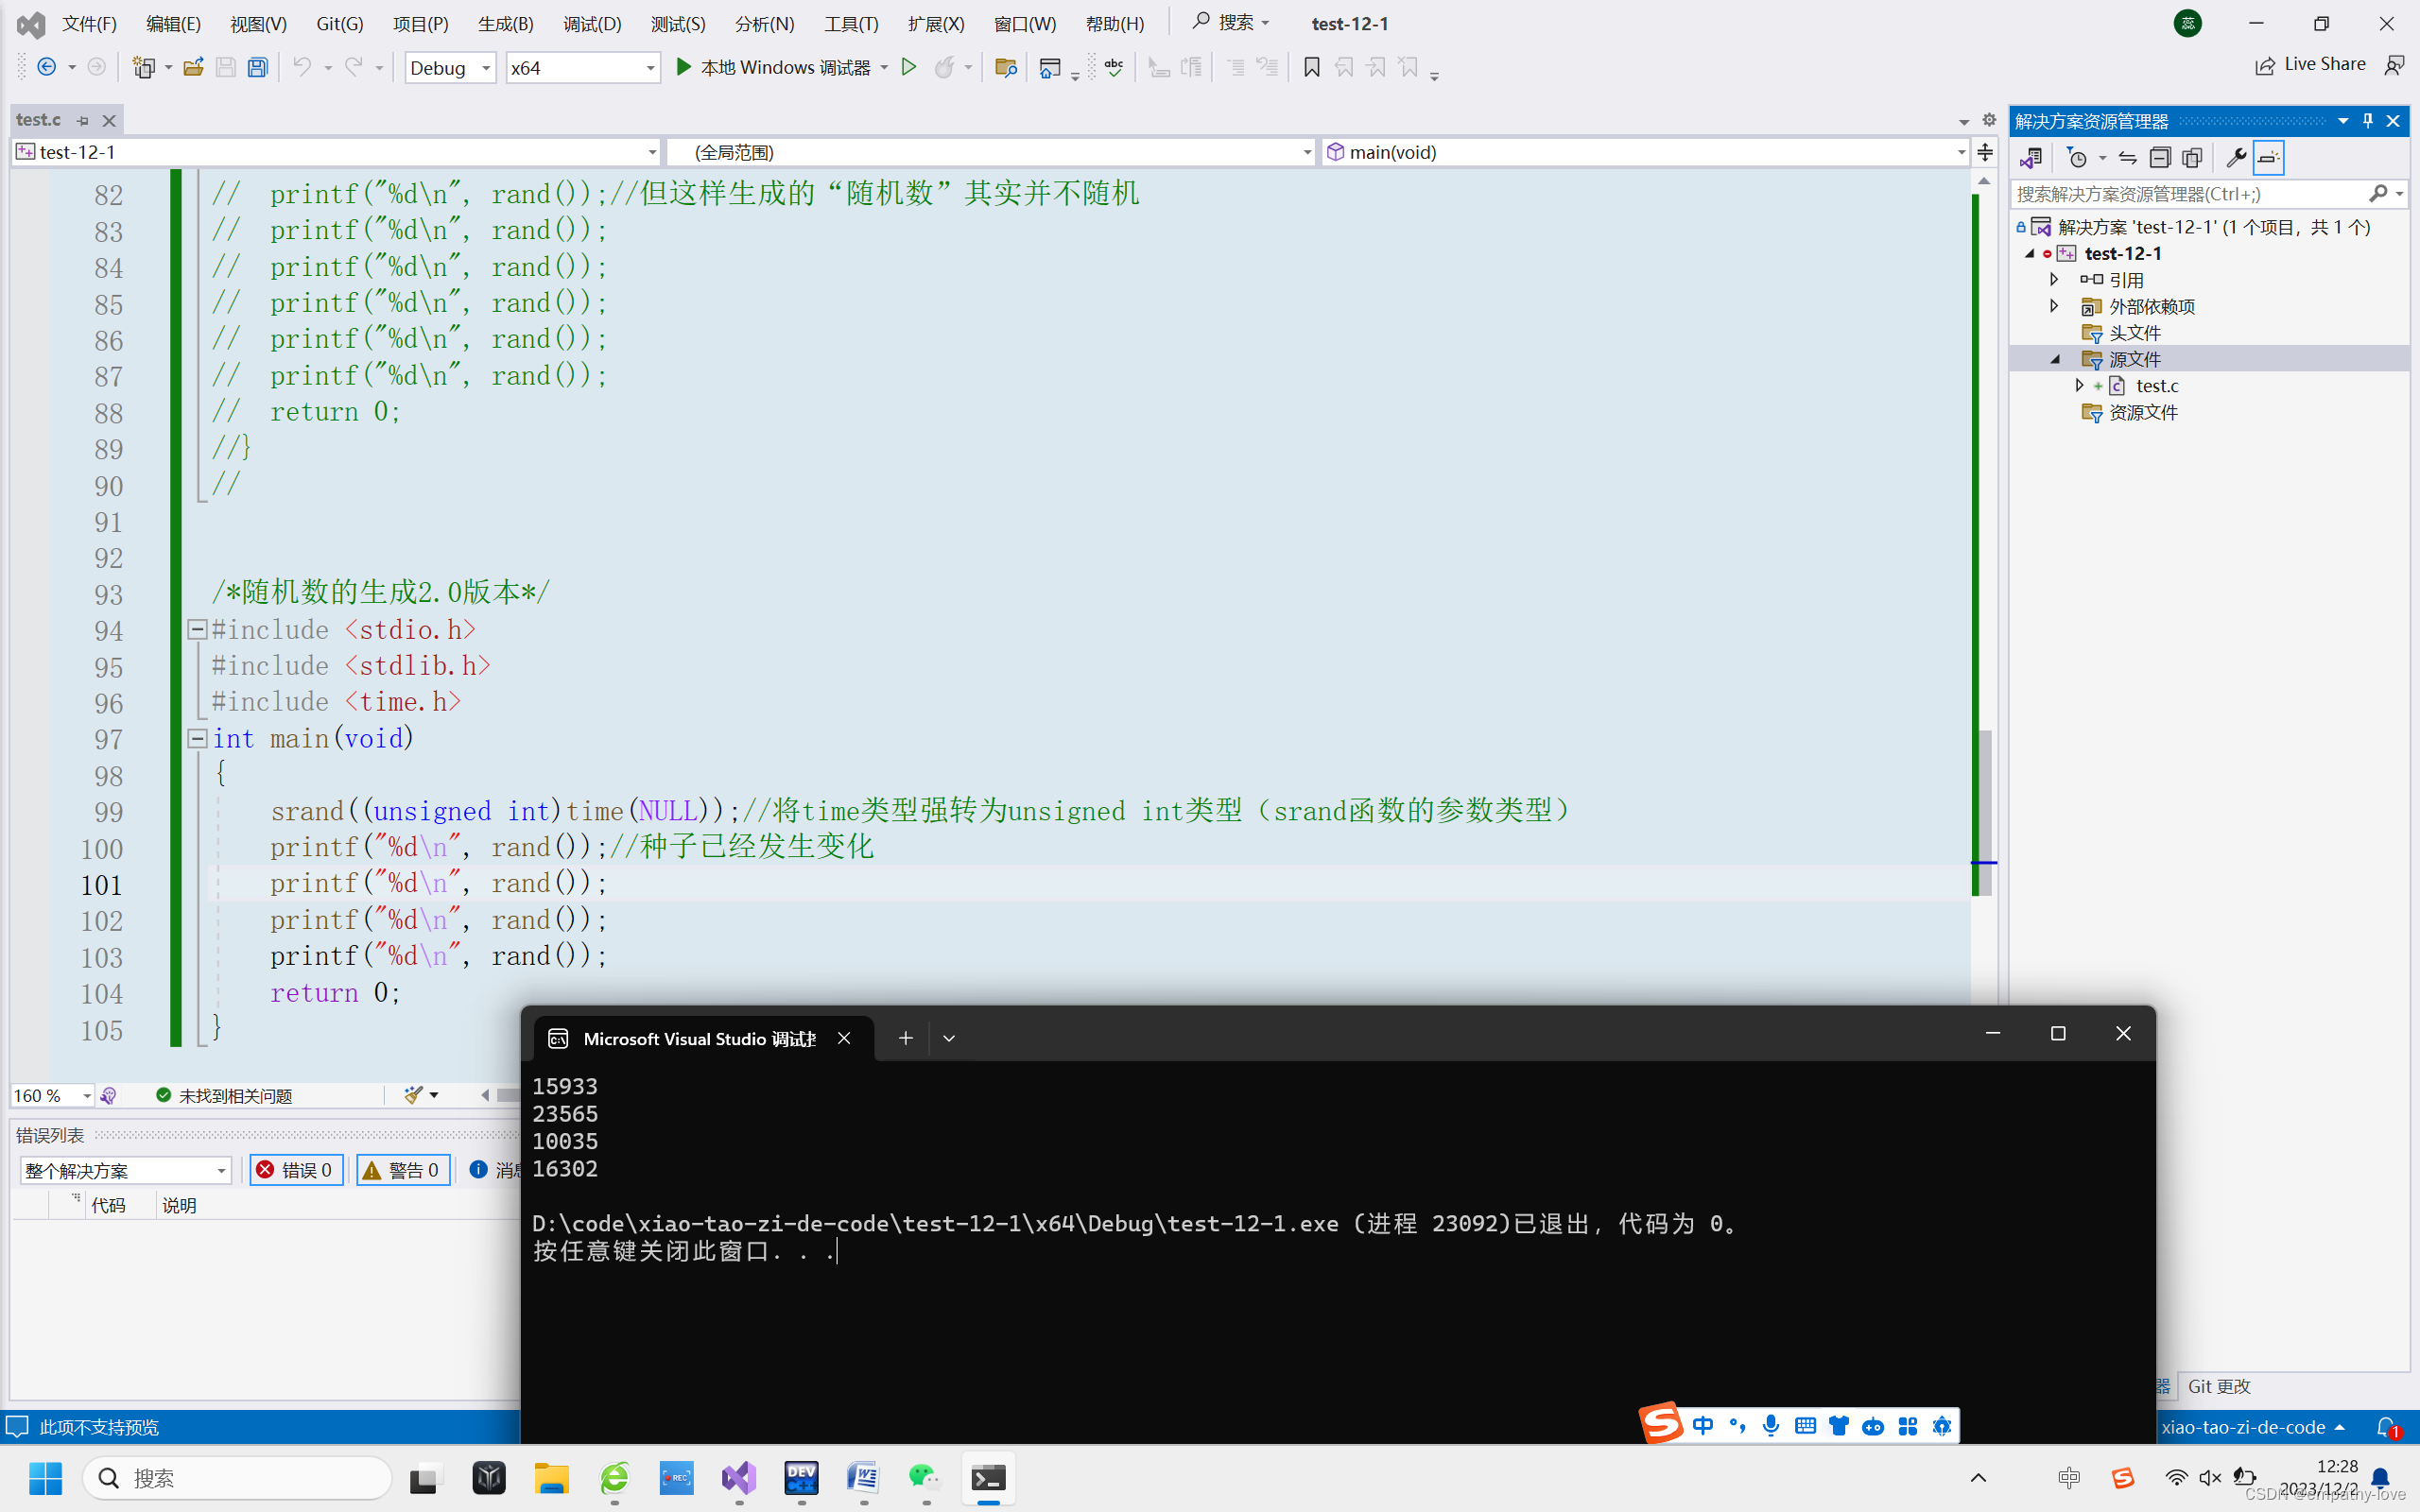Click the Open File folder icon

click(x=193, y=67)
